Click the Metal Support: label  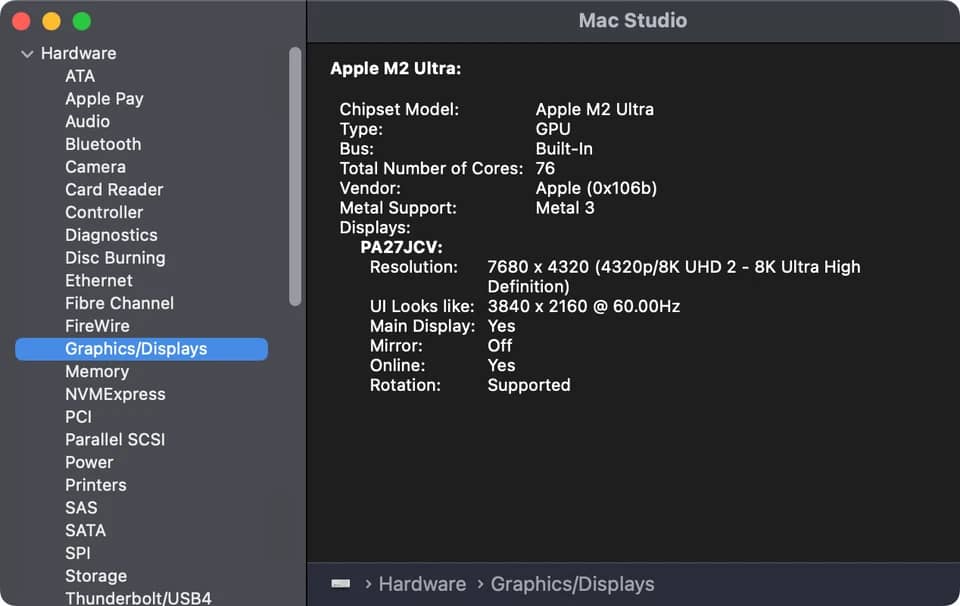click(x=398, y=208)
